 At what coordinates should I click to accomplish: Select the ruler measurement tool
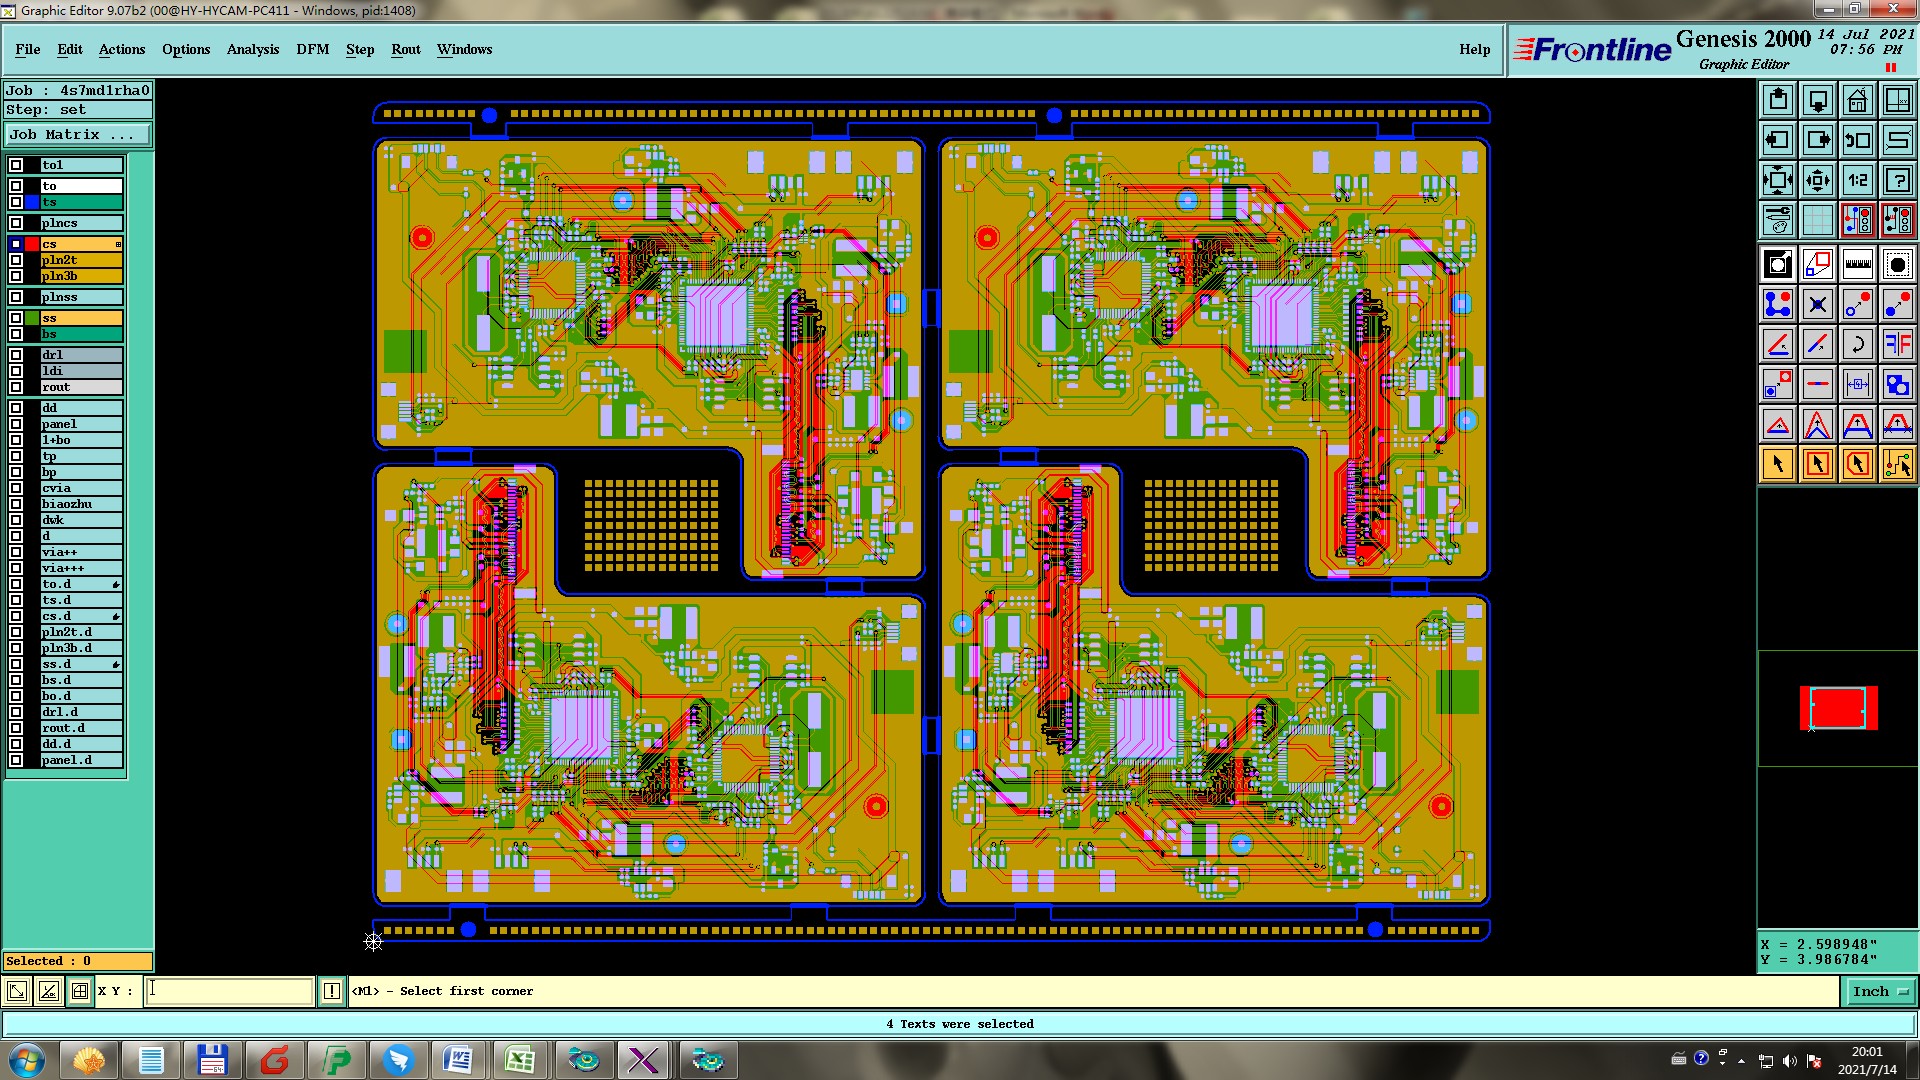tap(1857, 264)
